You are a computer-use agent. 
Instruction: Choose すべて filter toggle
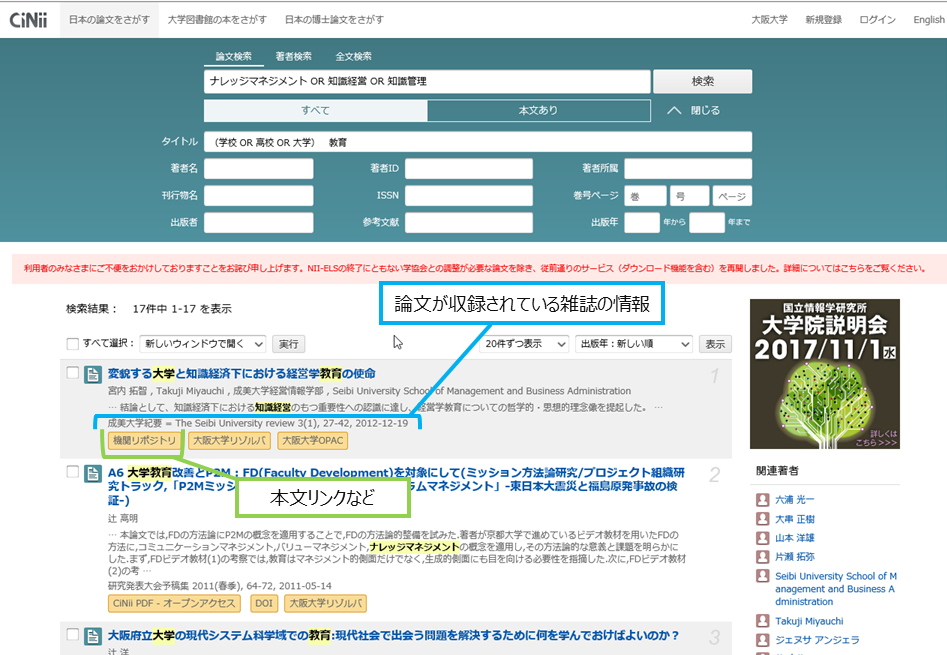(315, 110)
